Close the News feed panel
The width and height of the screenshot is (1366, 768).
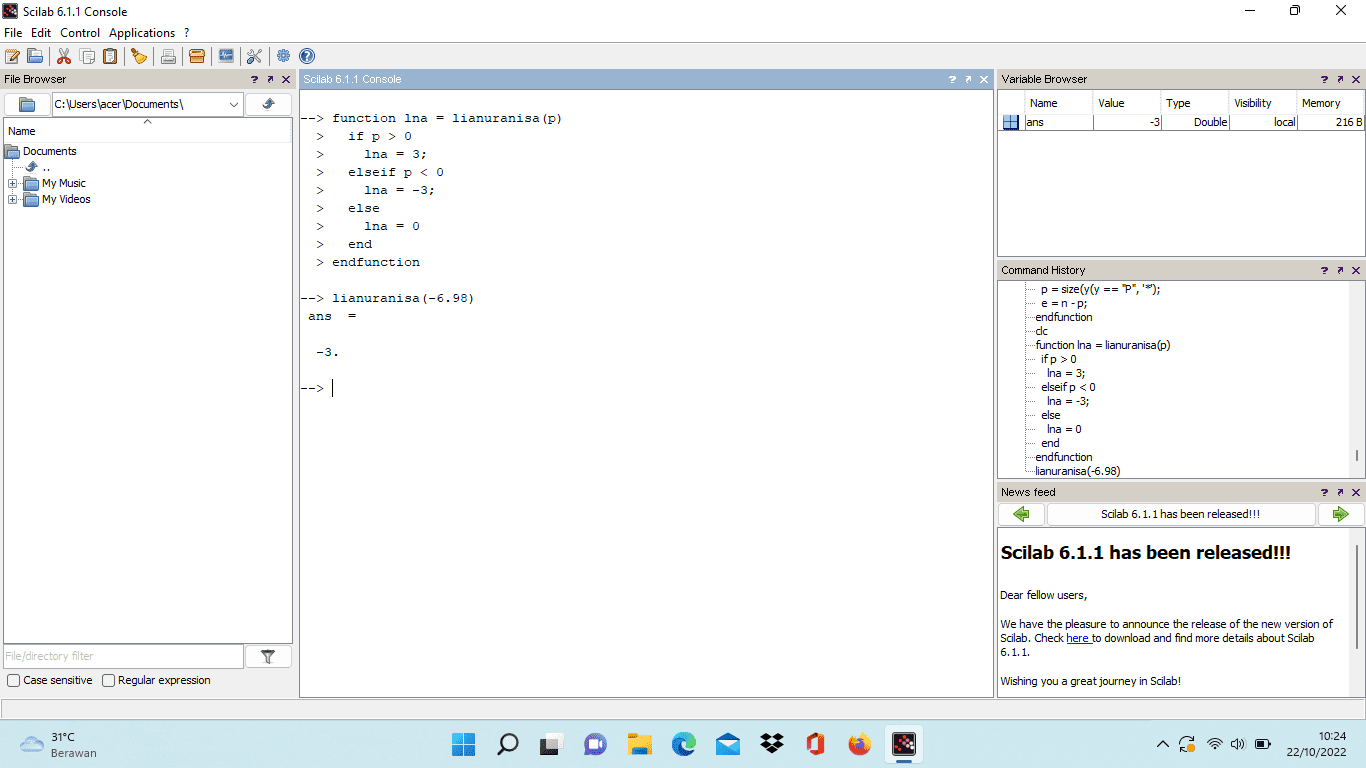point(1356,492)
